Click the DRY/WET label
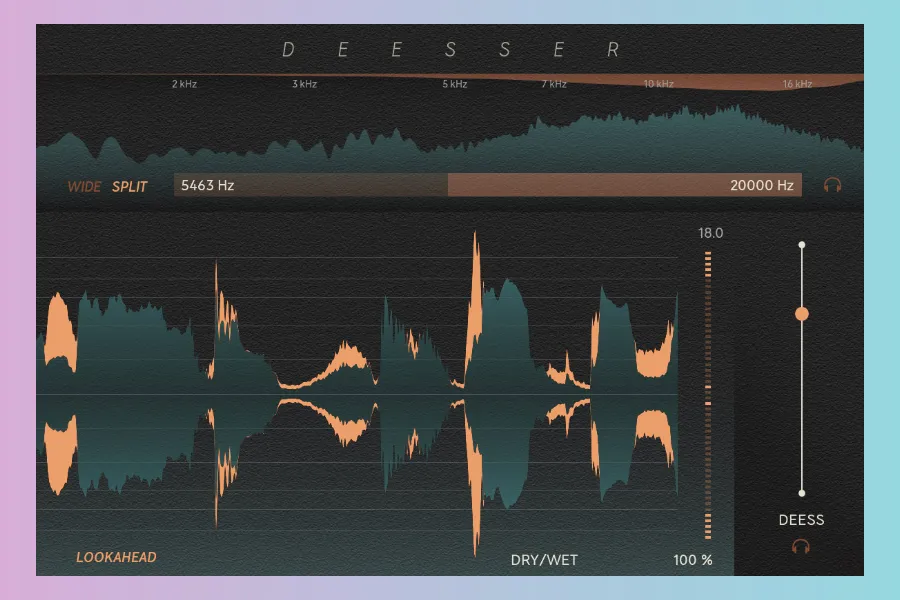This screenshot has width=900, height=600. pyautogui.click(x=544, y=560)
